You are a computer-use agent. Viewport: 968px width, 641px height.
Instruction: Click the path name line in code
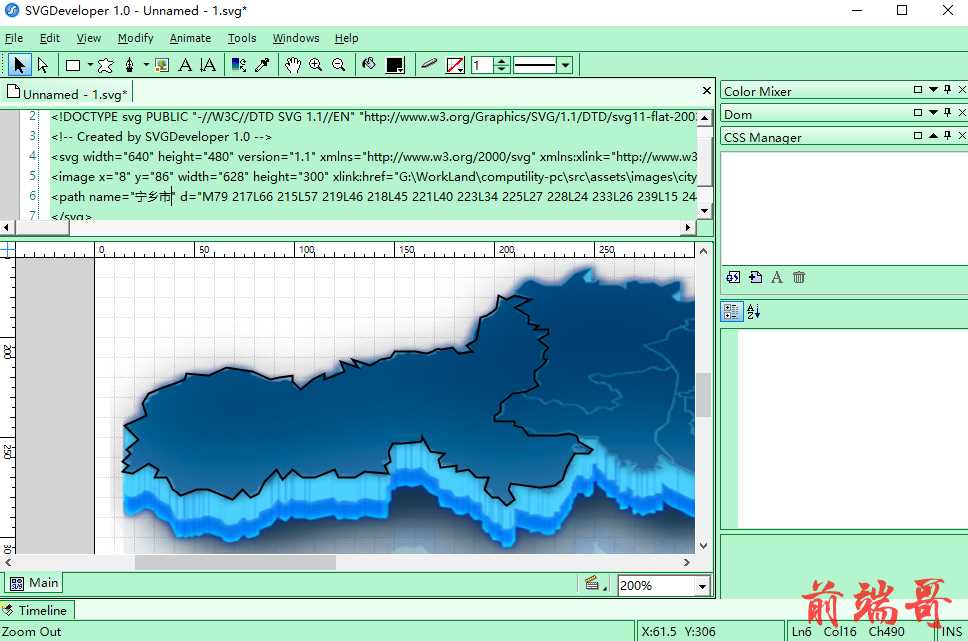tap(373, 196)
